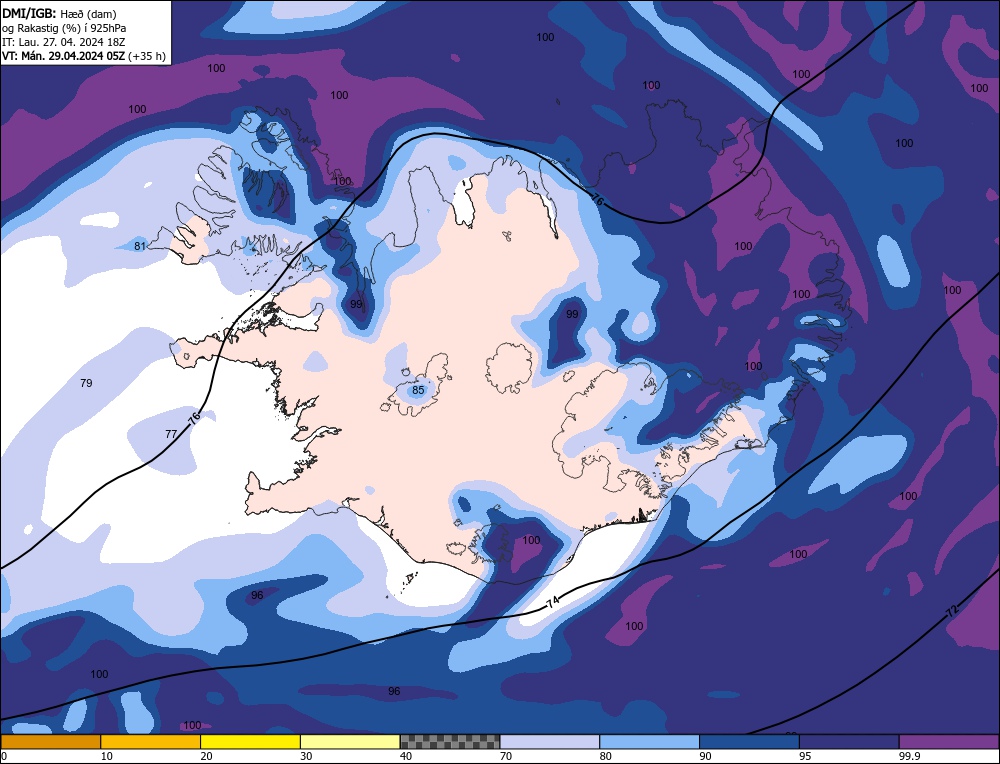Click the 'VT: Mán. 29.04.2024 05Z' valid time
The image size is (1000, 764).
(x=63, y=56)
